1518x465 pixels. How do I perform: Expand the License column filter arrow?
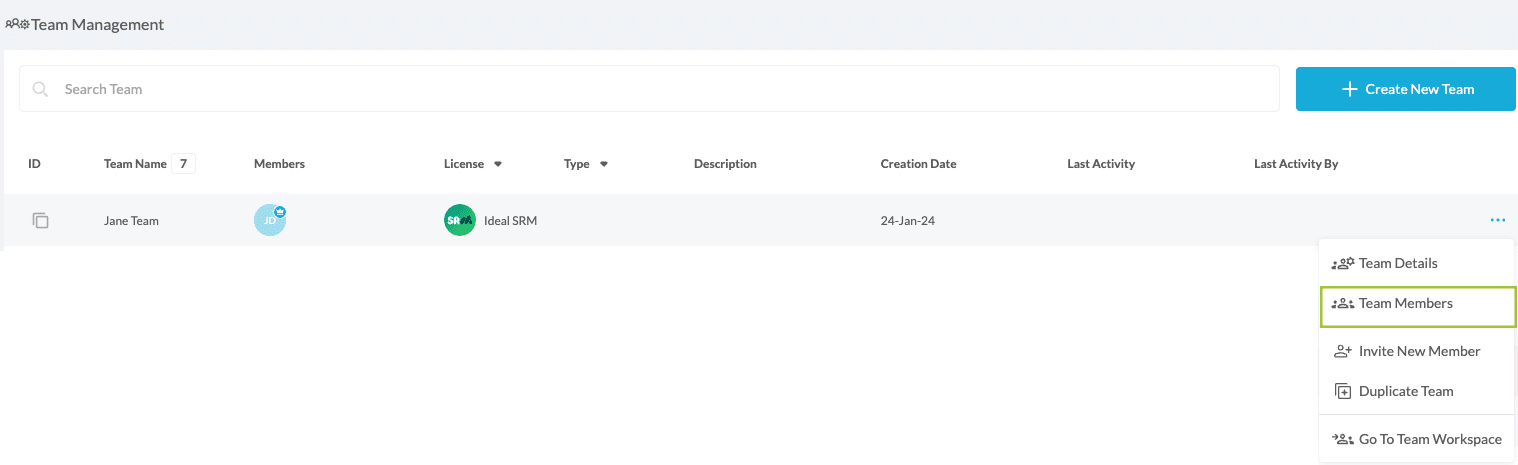tap(498, 164)
